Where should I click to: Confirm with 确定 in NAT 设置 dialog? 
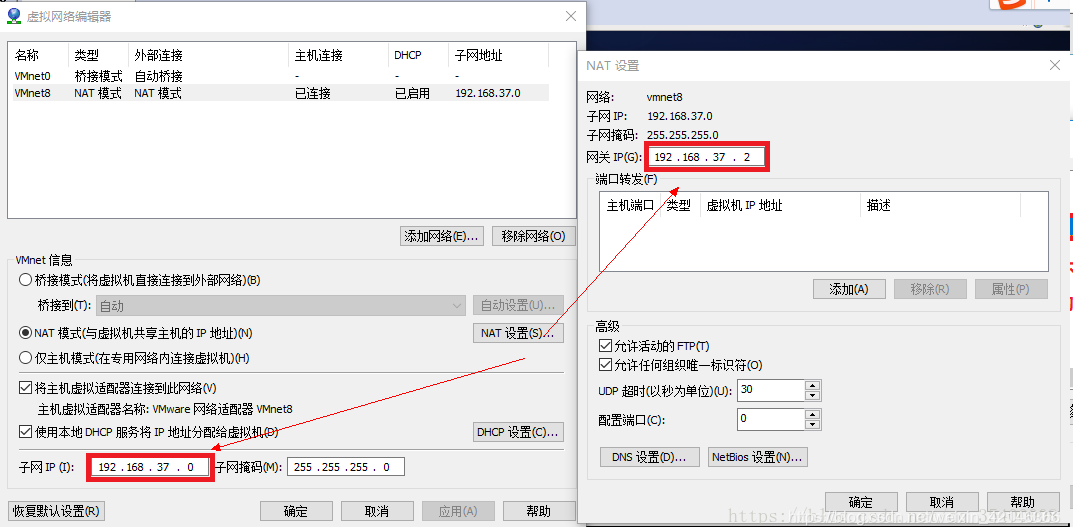(x=862, y=502)
